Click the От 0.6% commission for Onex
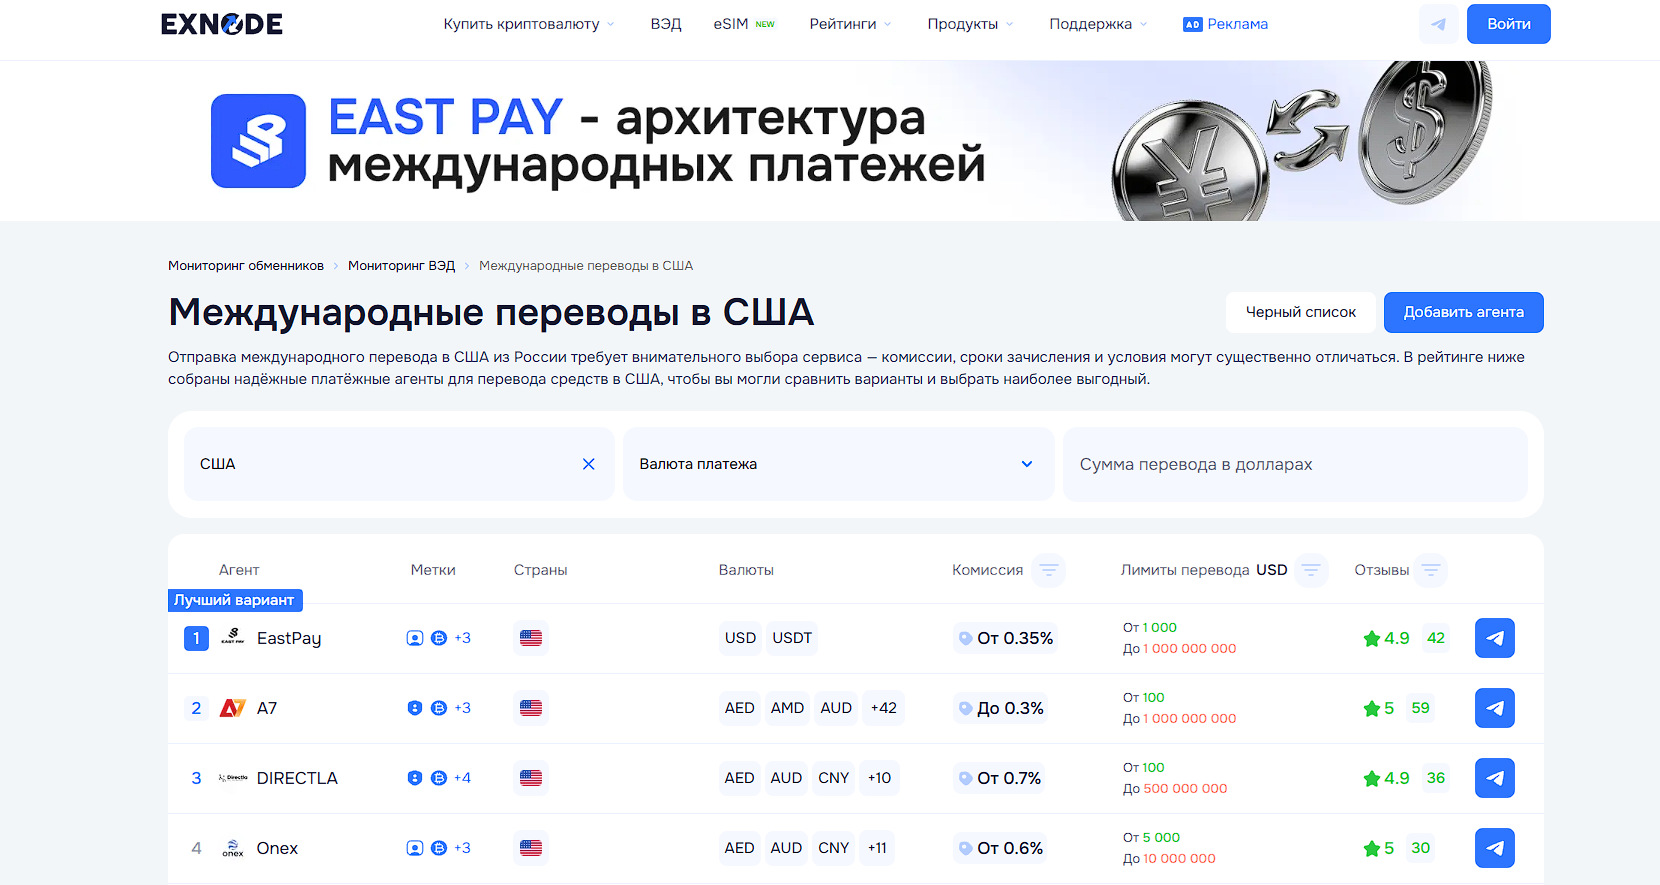 [x=1000, y=848]
